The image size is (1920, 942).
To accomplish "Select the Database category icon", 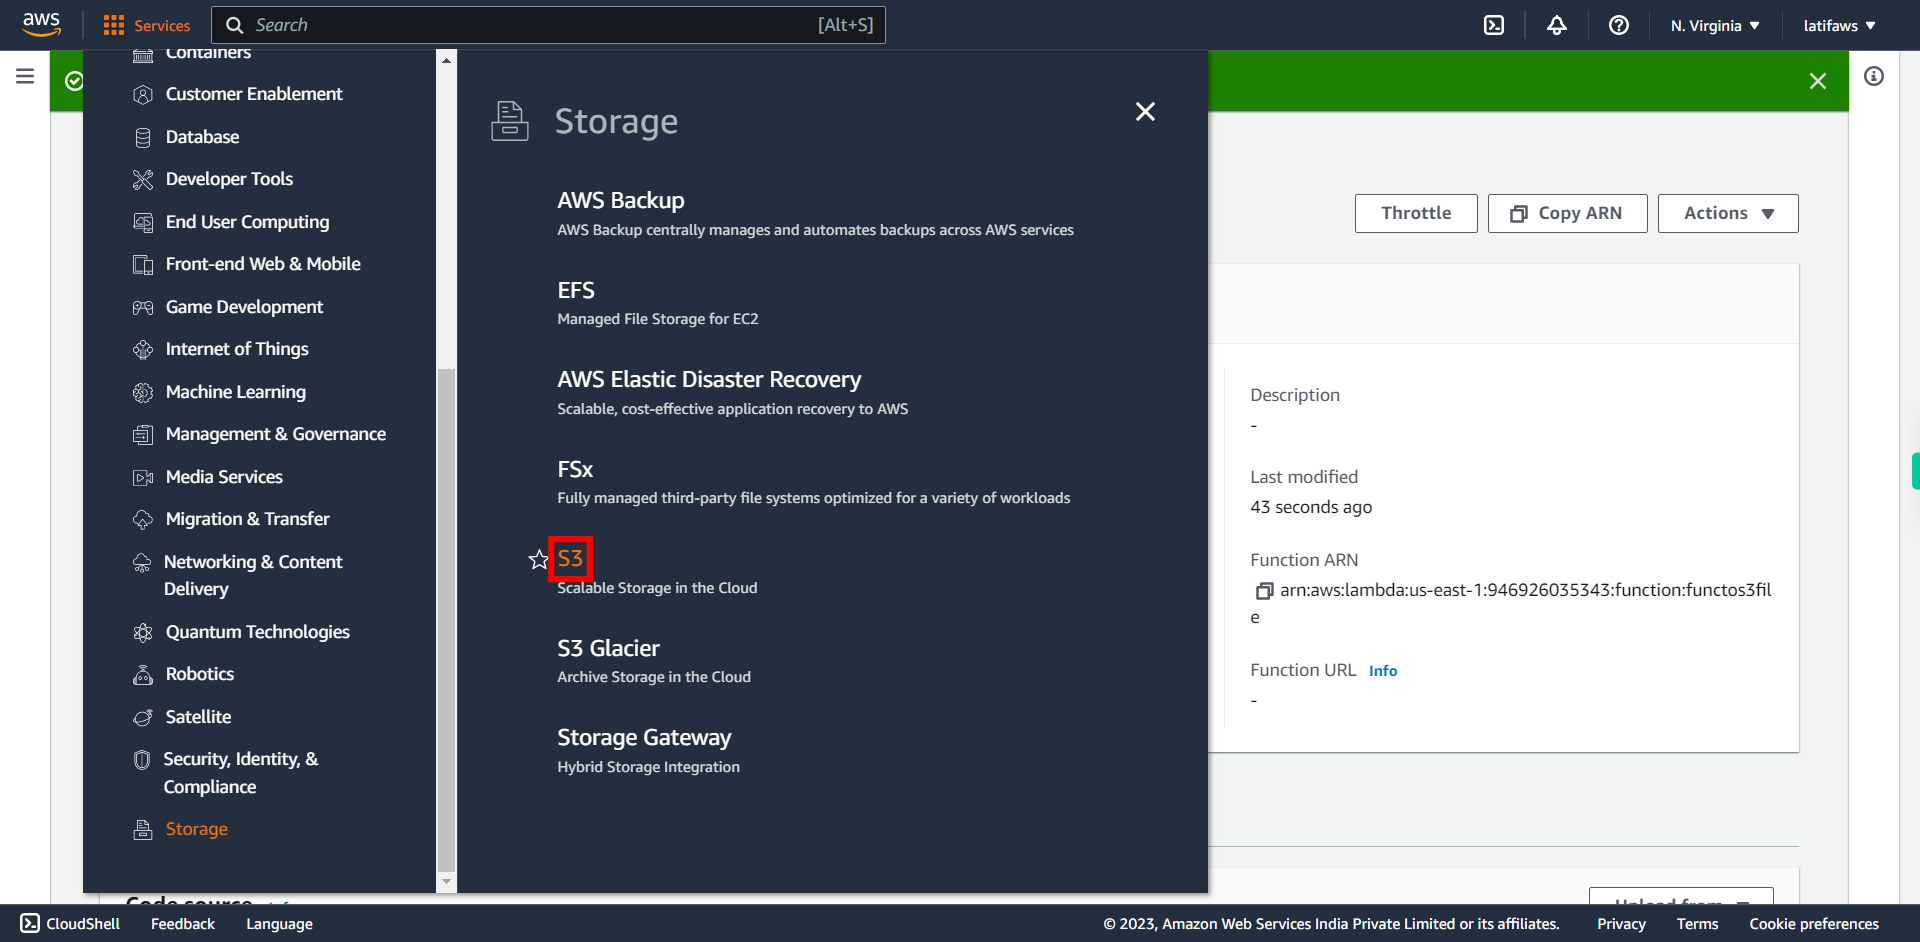I will (143, 137).
